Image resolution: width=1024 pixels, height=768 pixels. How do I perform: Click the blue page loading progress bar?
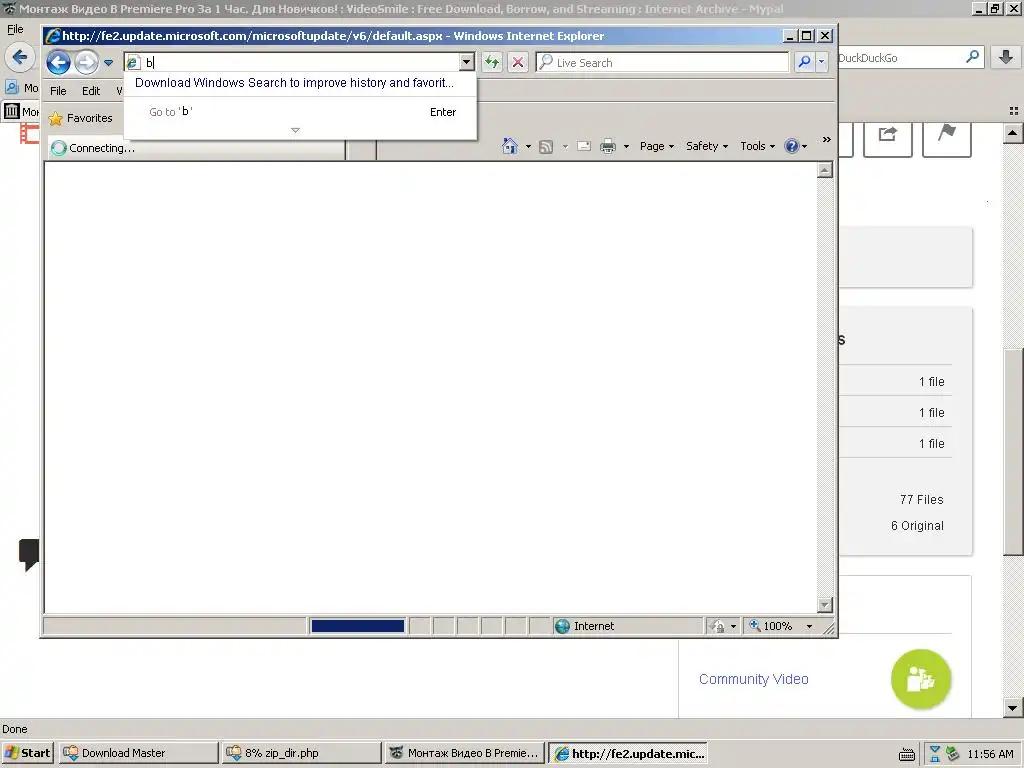coord(358,626)
